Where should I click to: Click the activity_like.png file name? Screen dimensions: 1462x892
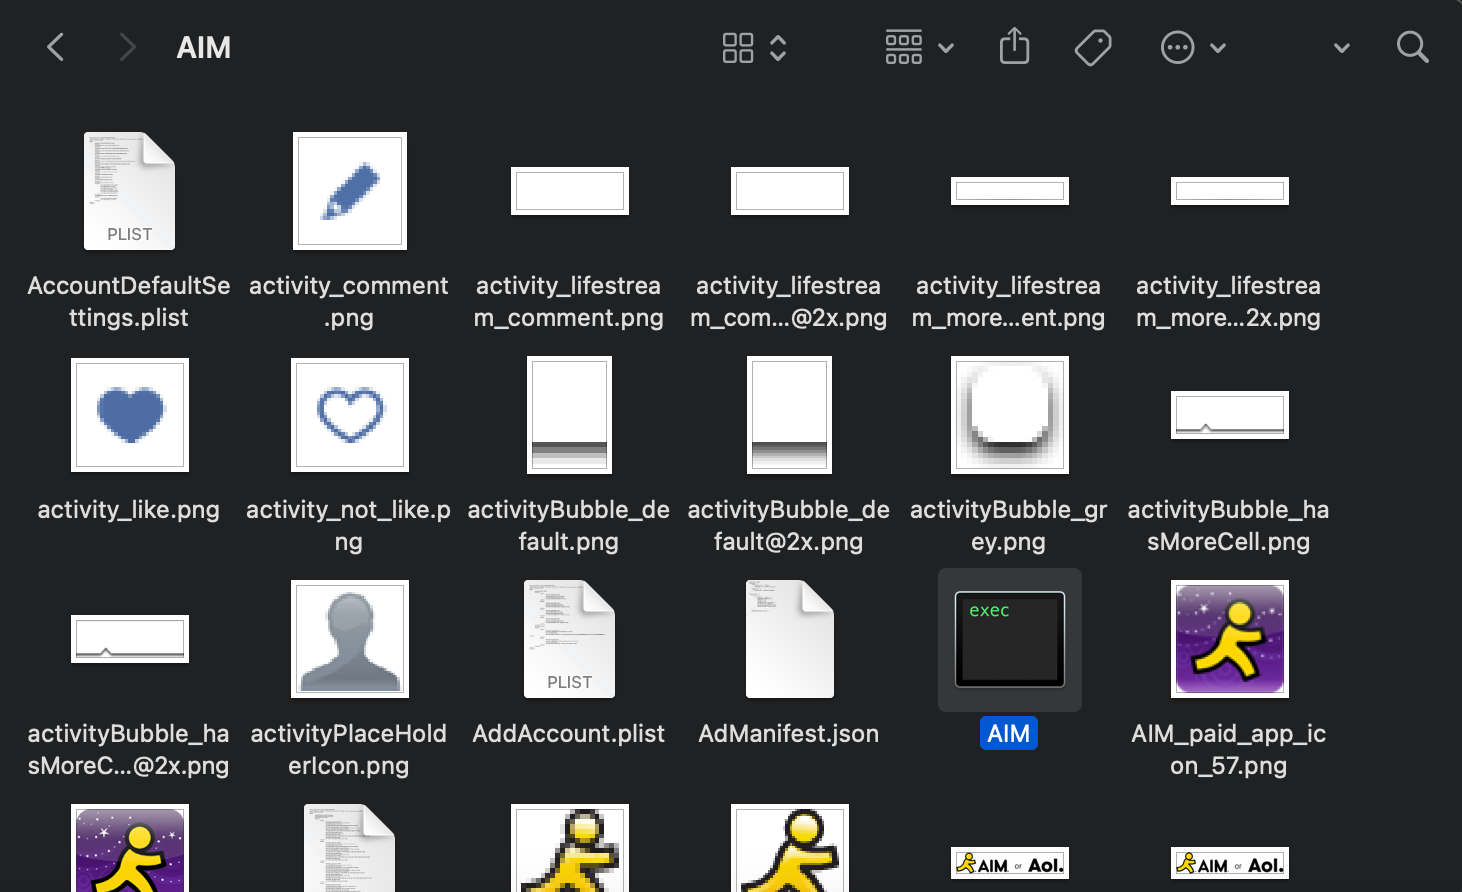click(x=129, y=510)
